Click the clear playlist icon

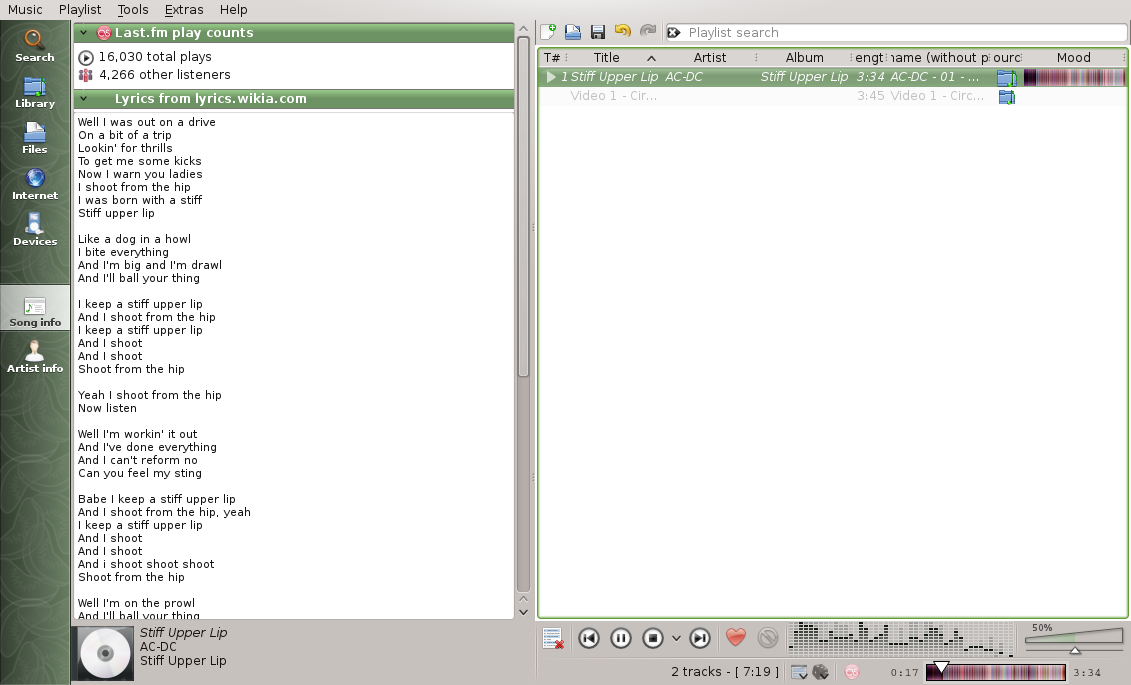(x=553, y=638)
